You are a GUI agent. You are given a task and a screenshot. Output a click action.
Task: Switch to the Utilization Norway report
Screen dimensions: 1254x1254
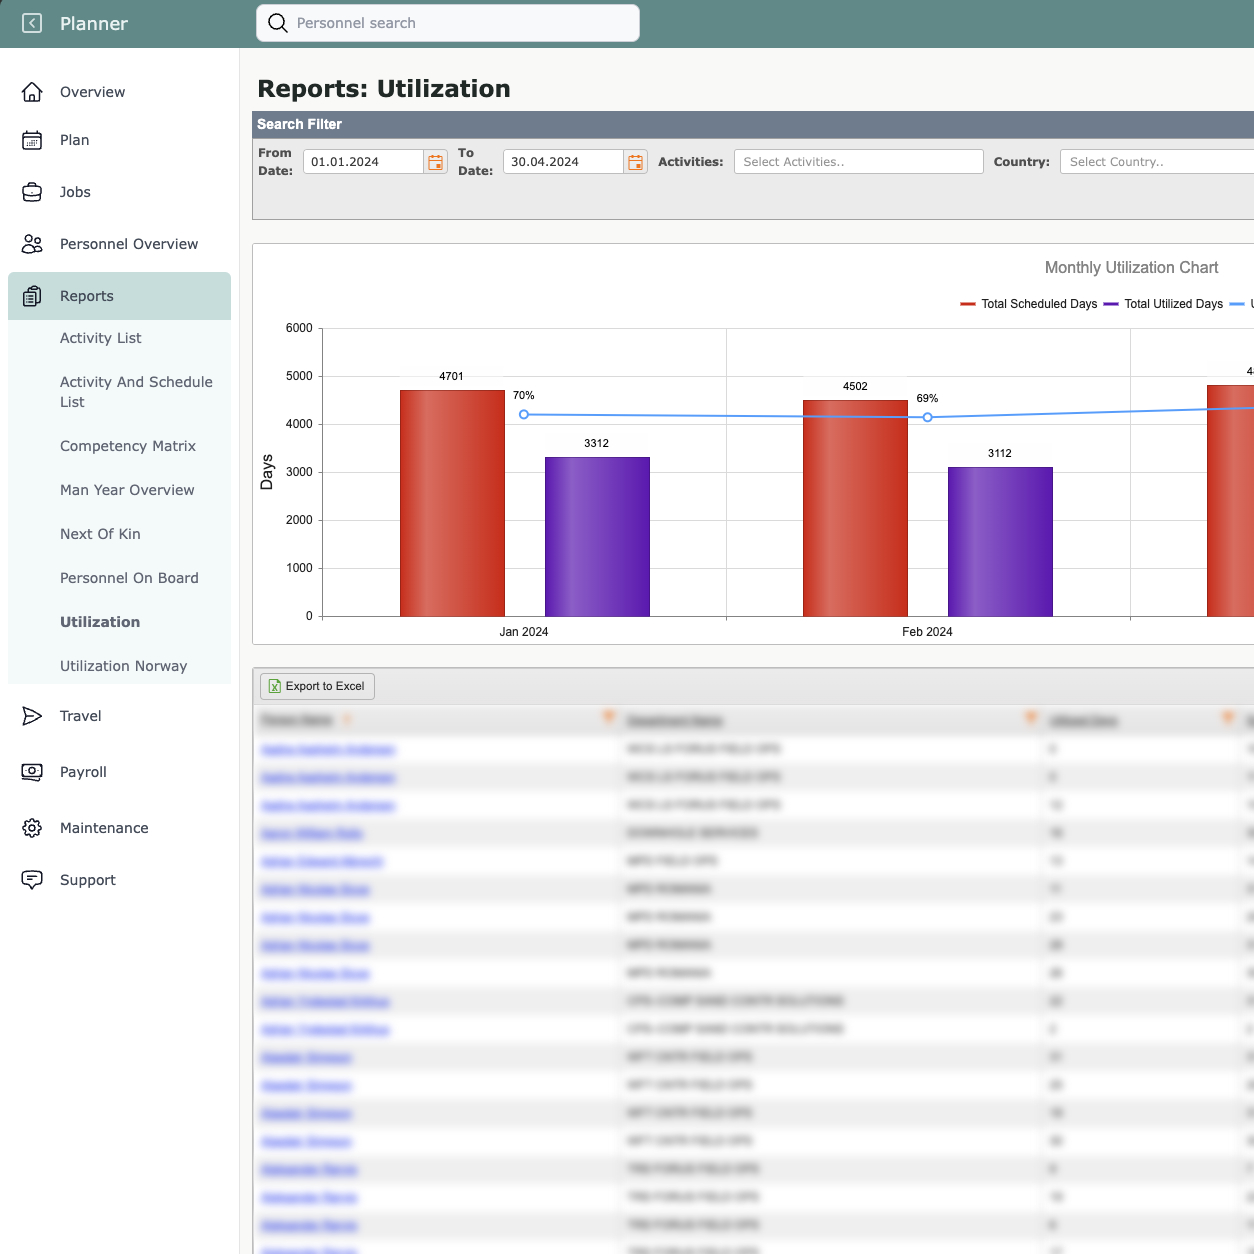point(123,665)
